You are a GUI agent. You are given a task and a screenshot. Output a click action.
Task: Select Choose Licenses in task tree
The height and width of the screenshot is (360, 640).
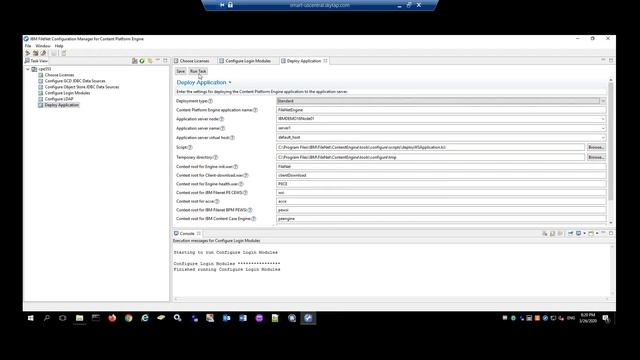[x=59, y=75]
